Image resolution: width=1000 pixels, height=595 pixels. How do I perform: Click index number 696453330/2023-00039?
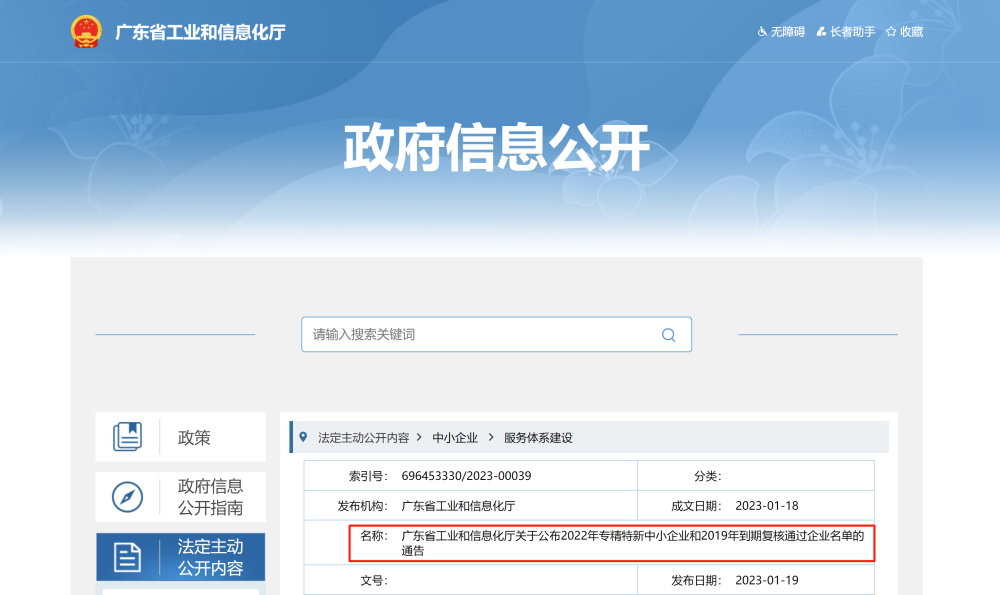466,476
